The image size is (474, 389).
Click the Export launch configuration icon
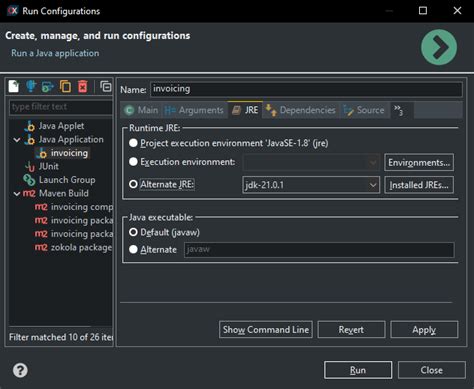(x=48, y=87)
